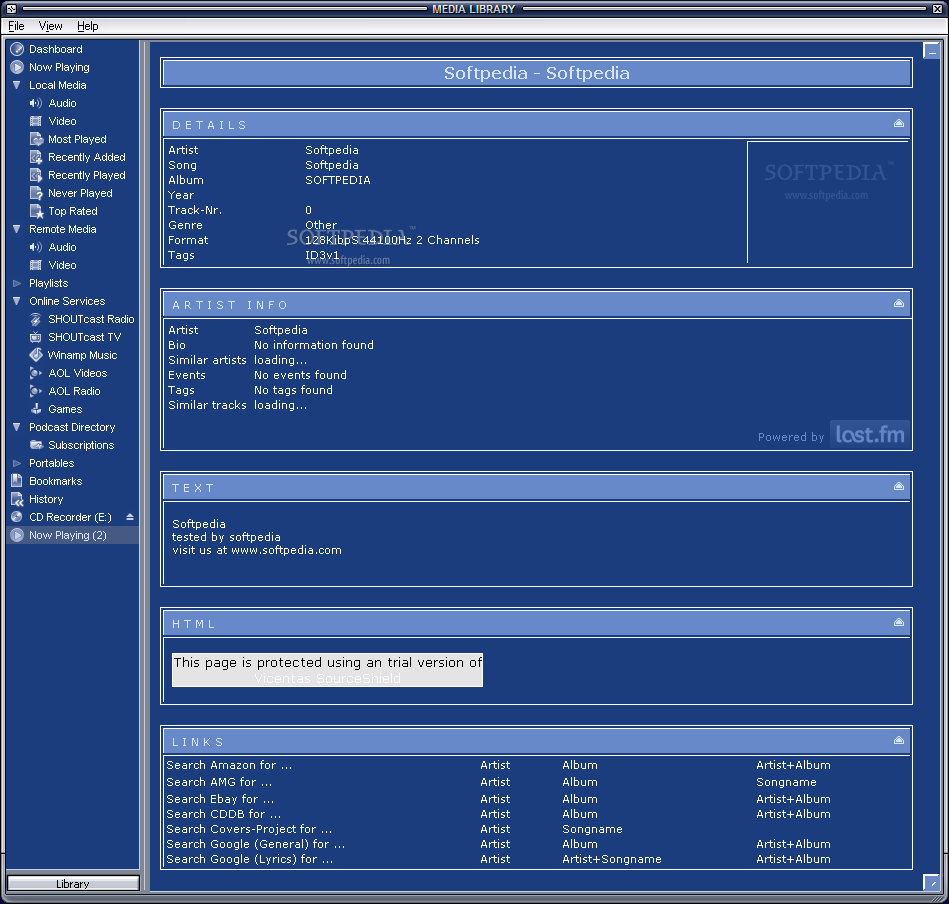Search Covers-Project for Songname
Image resolution: width=949 pixels, height=904 pixels.
[593, 829]
